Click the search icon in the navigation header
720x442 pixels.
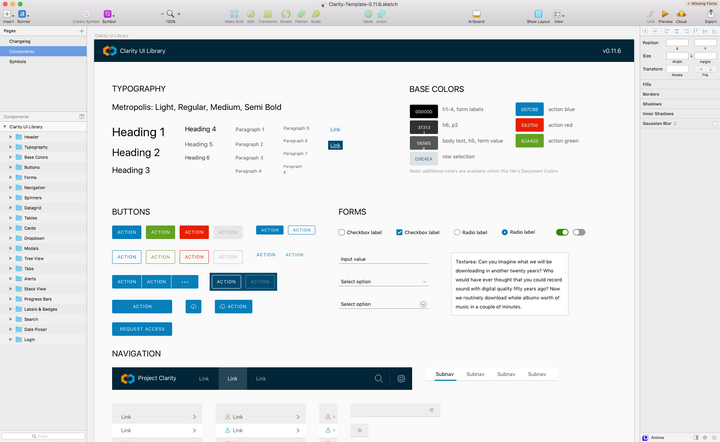(x=378, y=379)
